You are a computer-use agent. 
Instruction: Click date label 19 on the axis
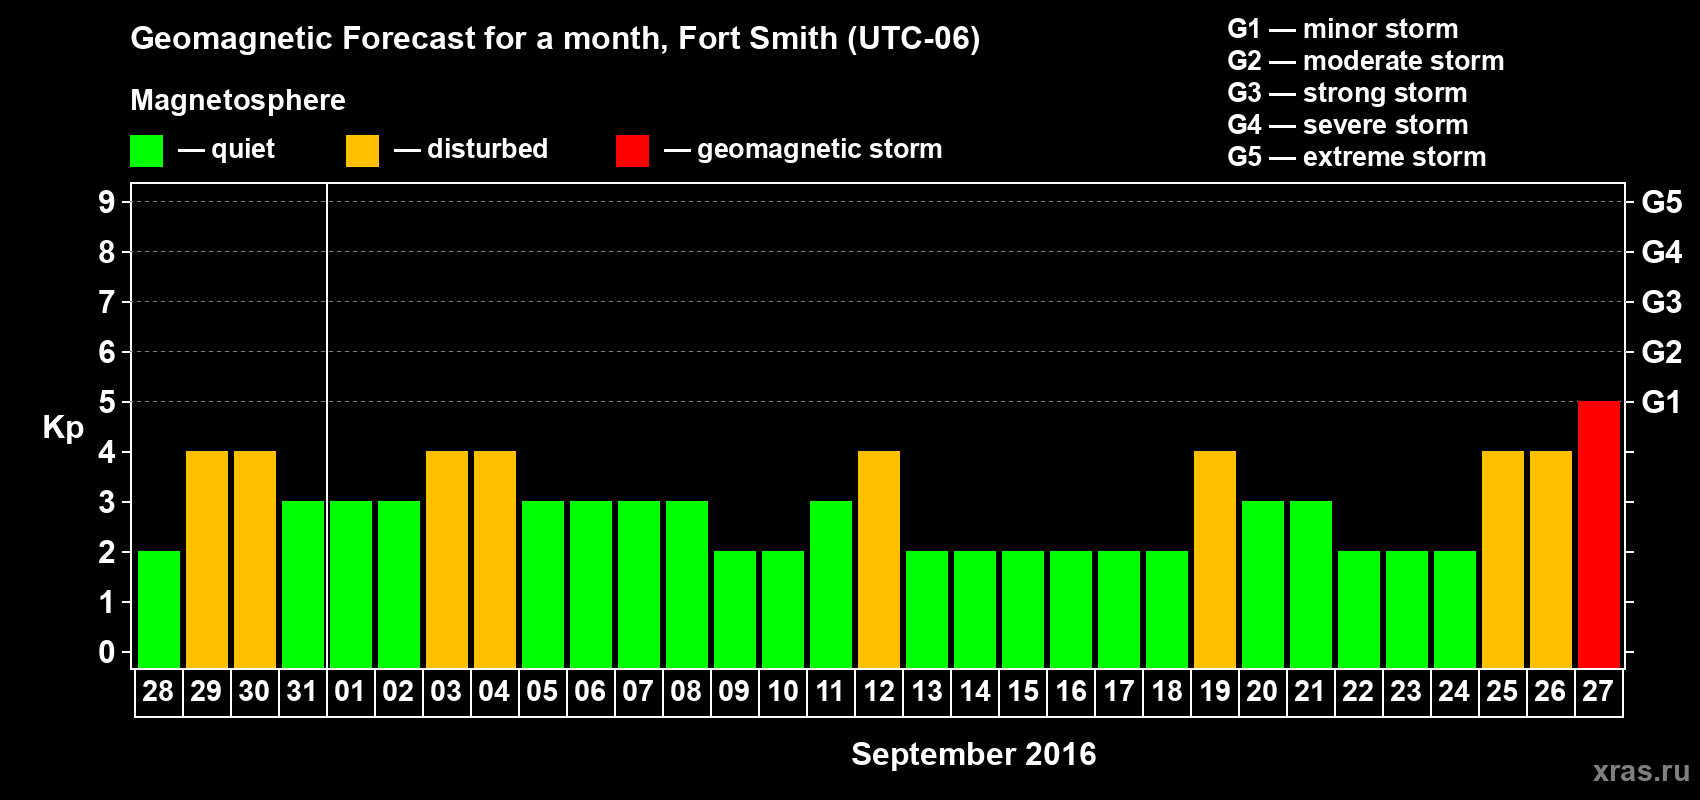pos(1215,691)
